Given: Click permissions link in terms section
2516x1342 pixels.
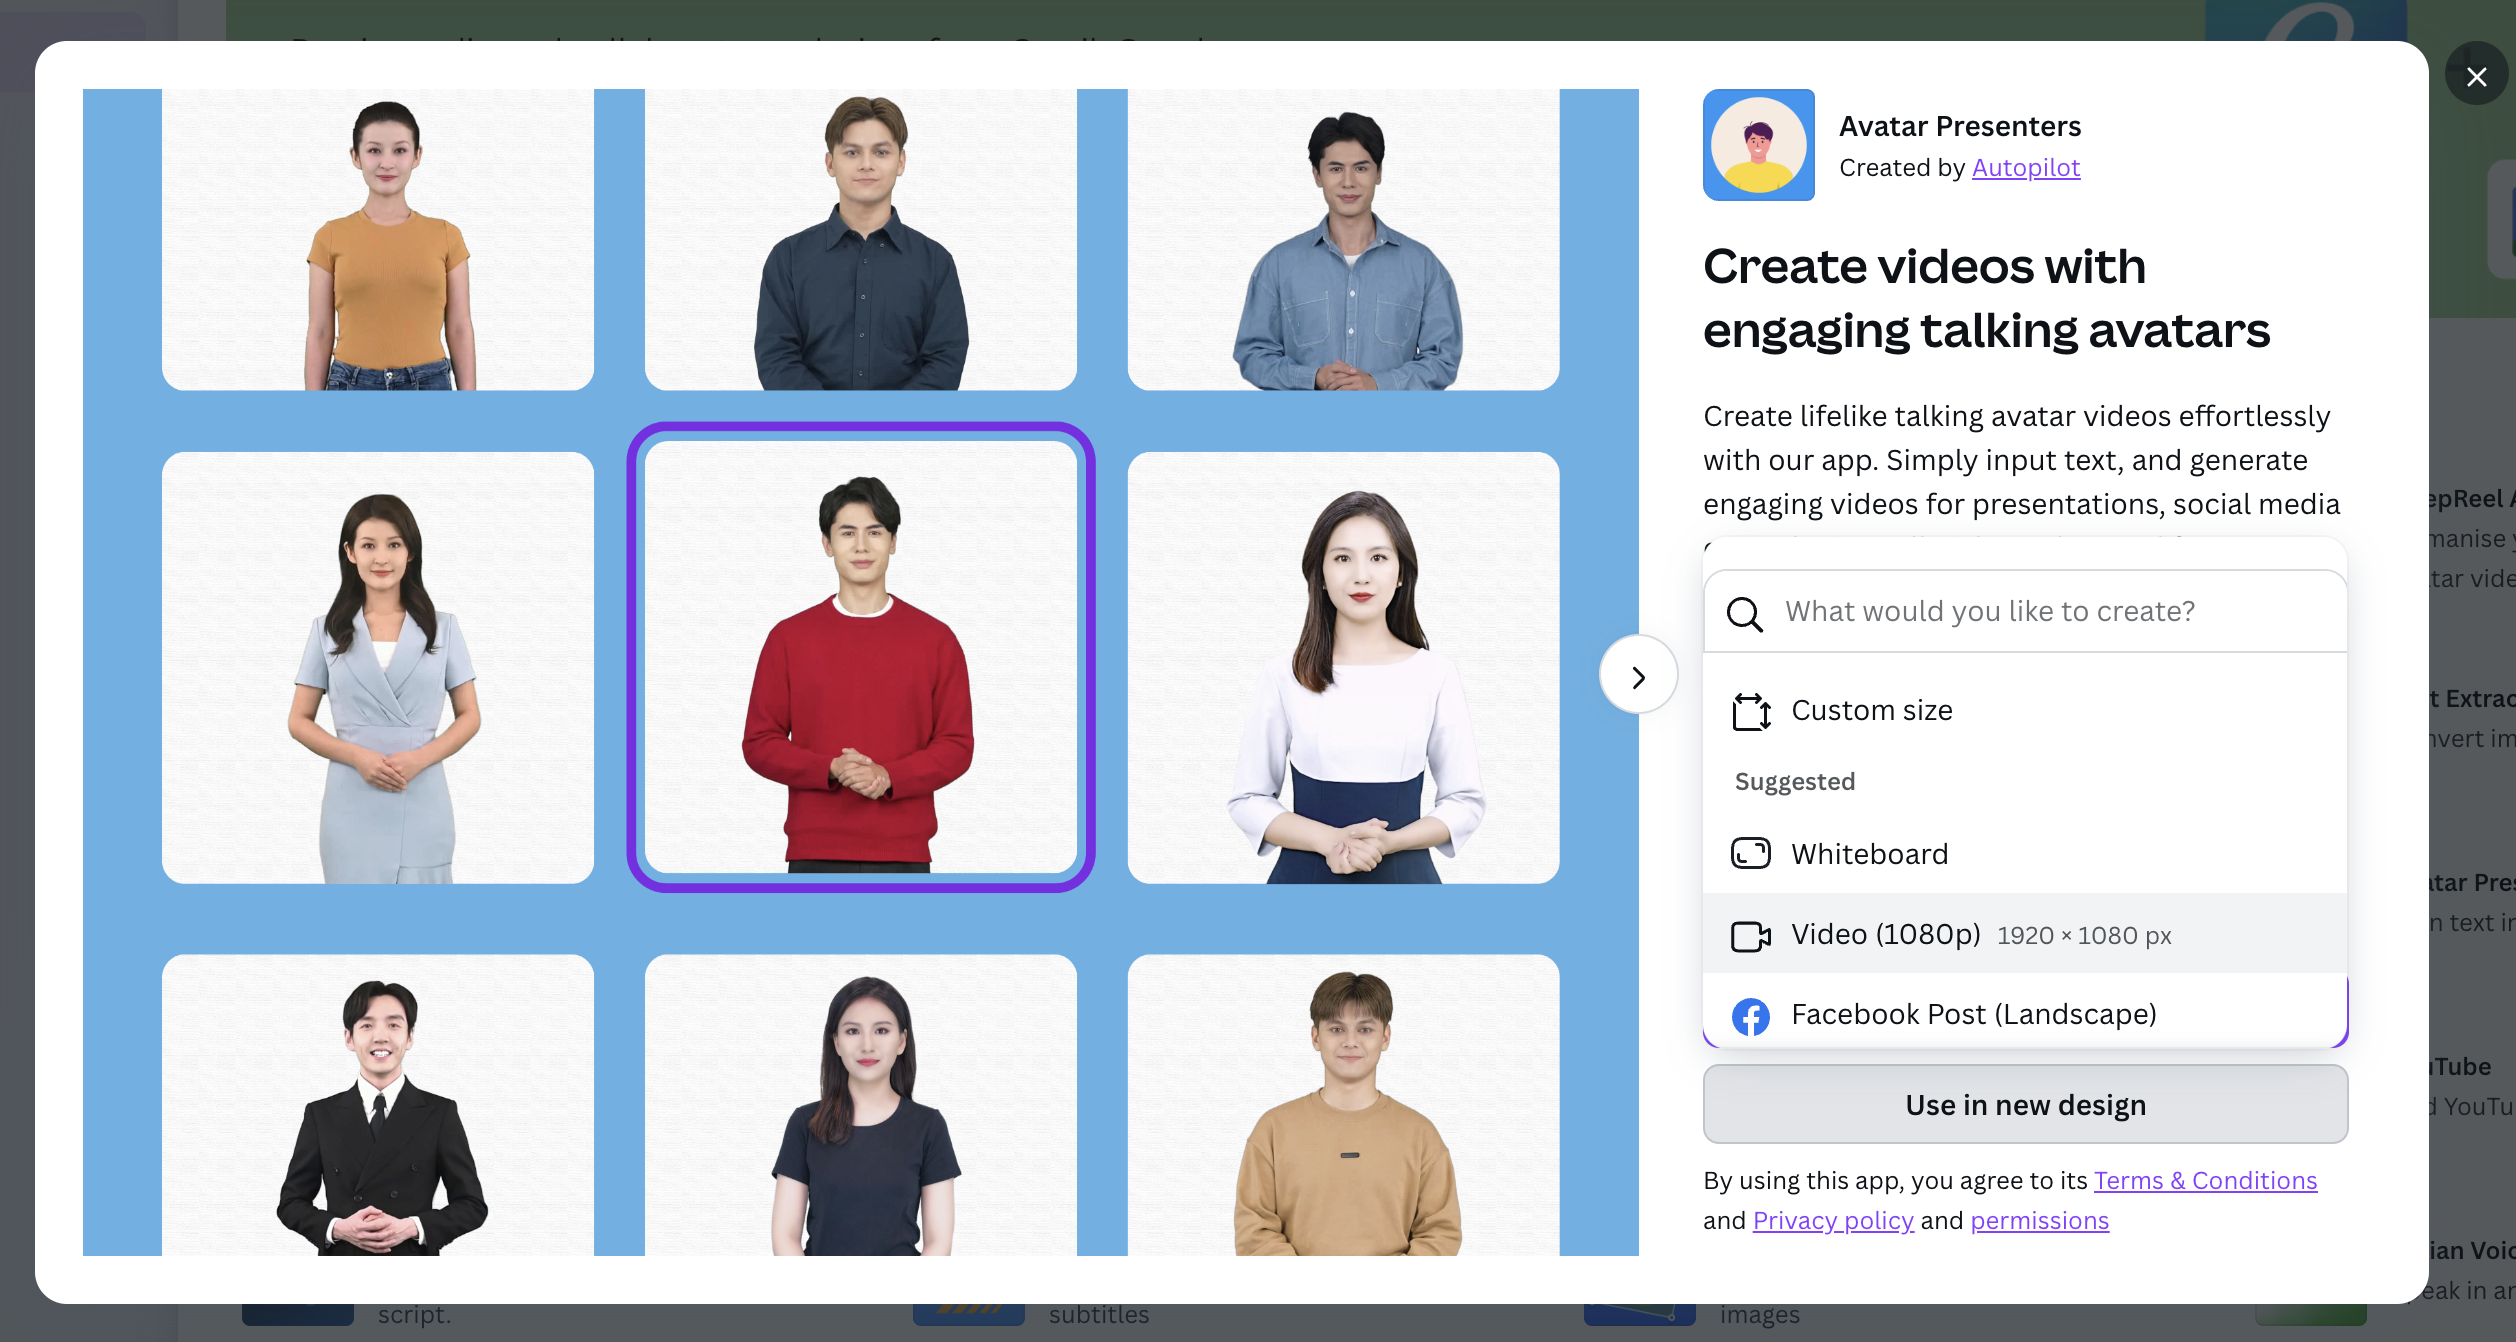Looking at the screenshot, I should 2038,1219.
